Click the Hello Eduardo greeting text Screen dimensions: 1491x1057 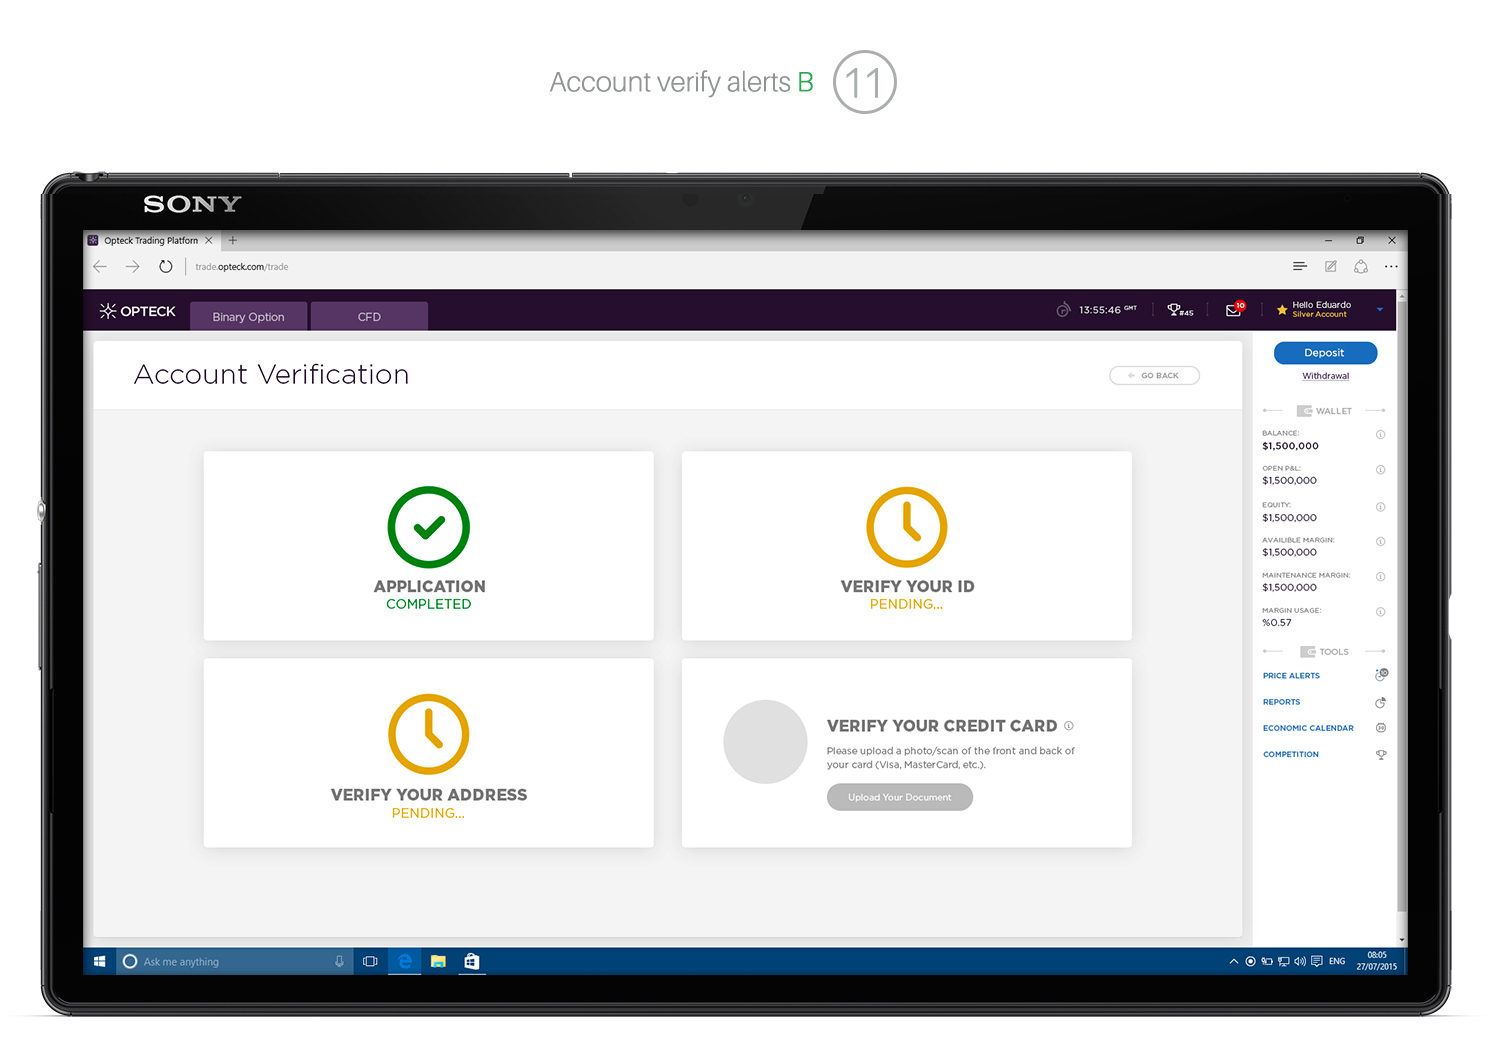1321,305
